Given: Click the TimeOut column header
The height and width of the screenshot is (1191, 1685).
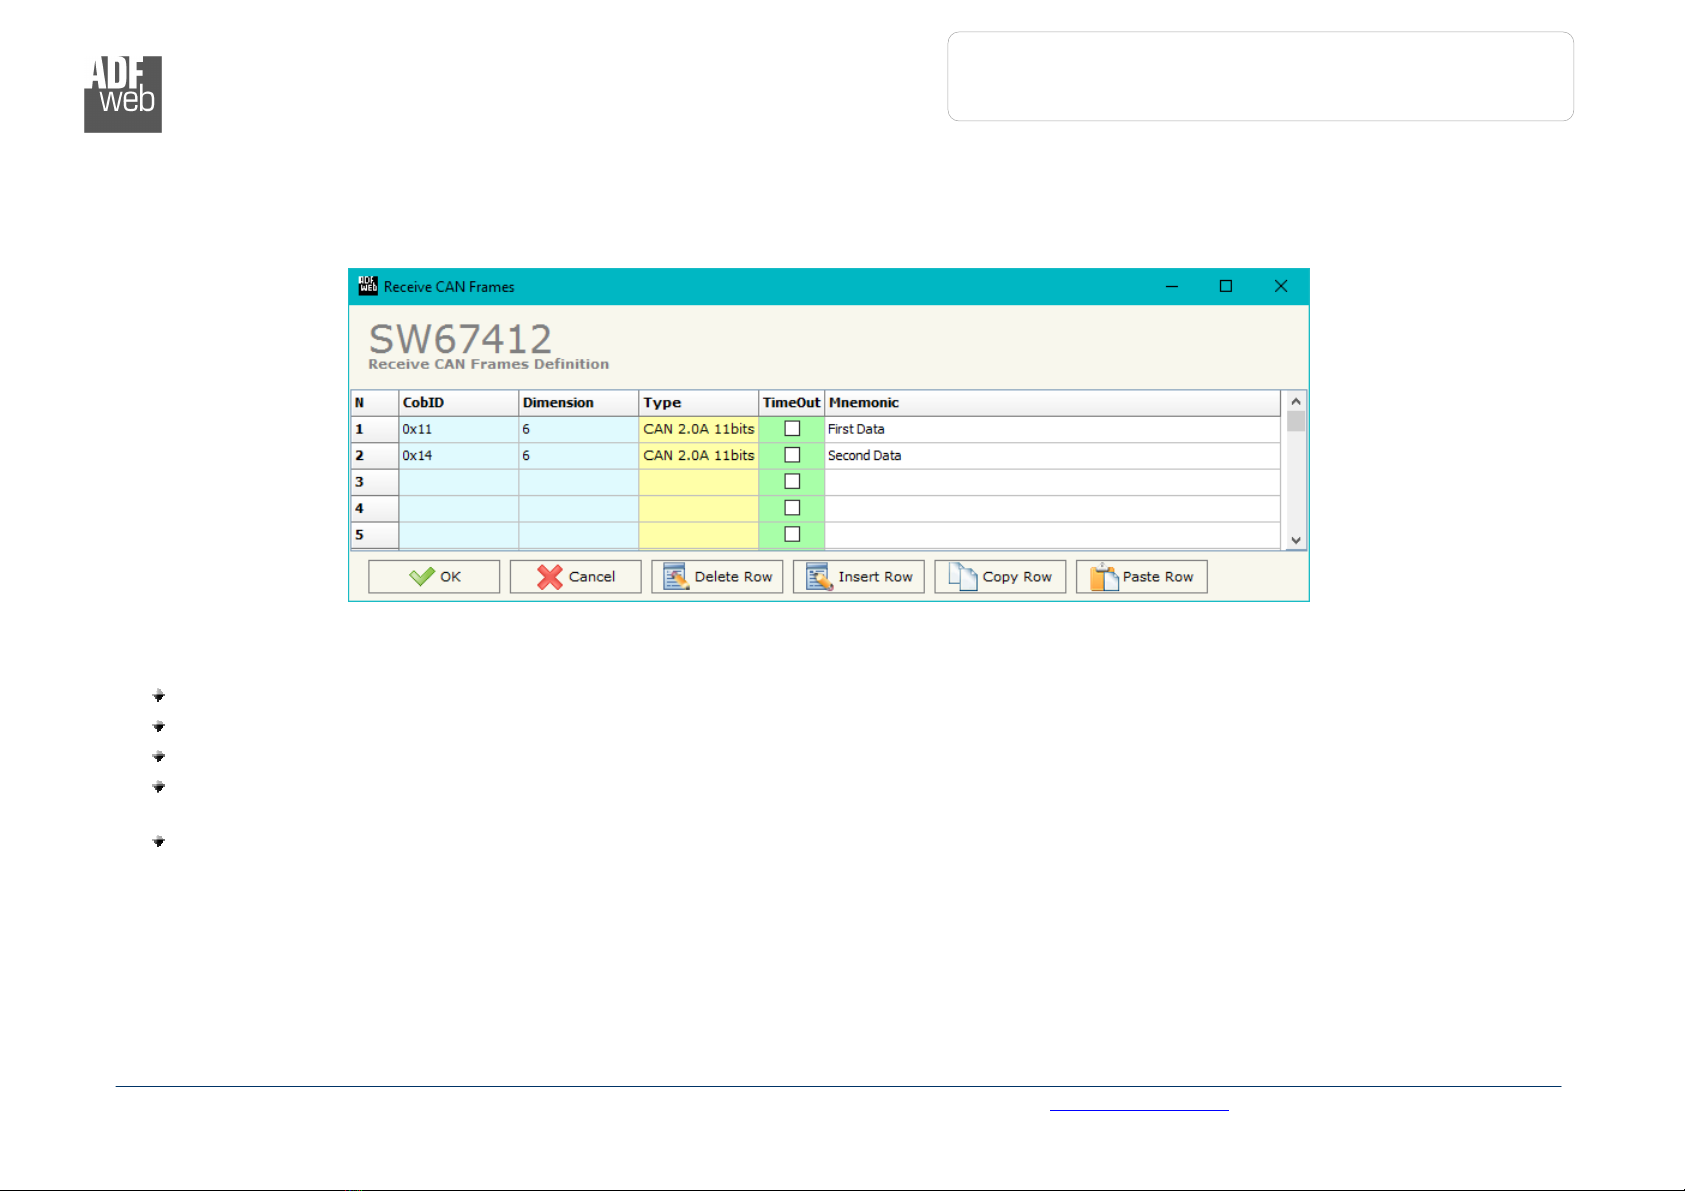Looking at the screenshot, I should click(x=791, y=403).
